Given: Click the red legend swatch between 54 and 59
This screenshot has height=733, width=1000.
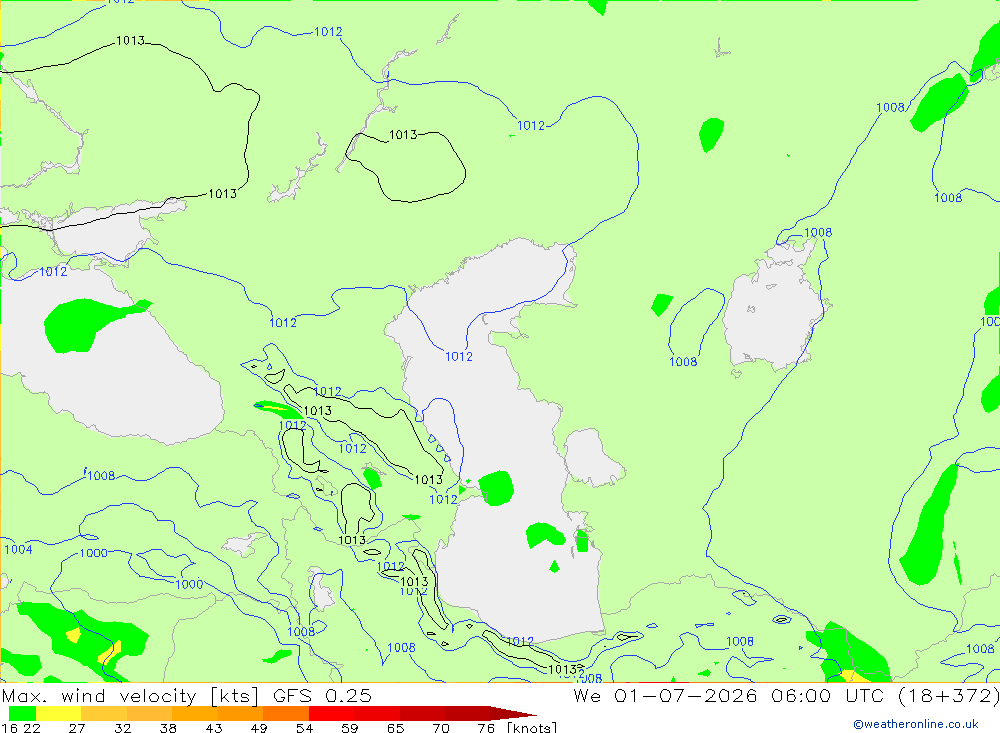Looking at the screenshot, I should [x=331, y=713].
